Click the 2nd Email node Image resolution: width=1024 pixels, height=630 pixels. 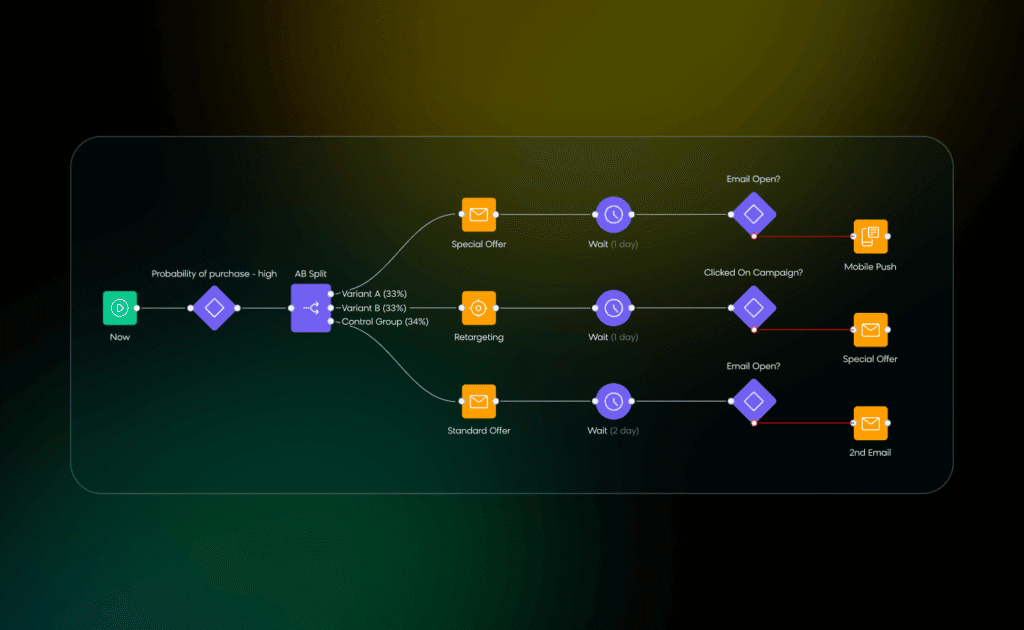[869, 424]
